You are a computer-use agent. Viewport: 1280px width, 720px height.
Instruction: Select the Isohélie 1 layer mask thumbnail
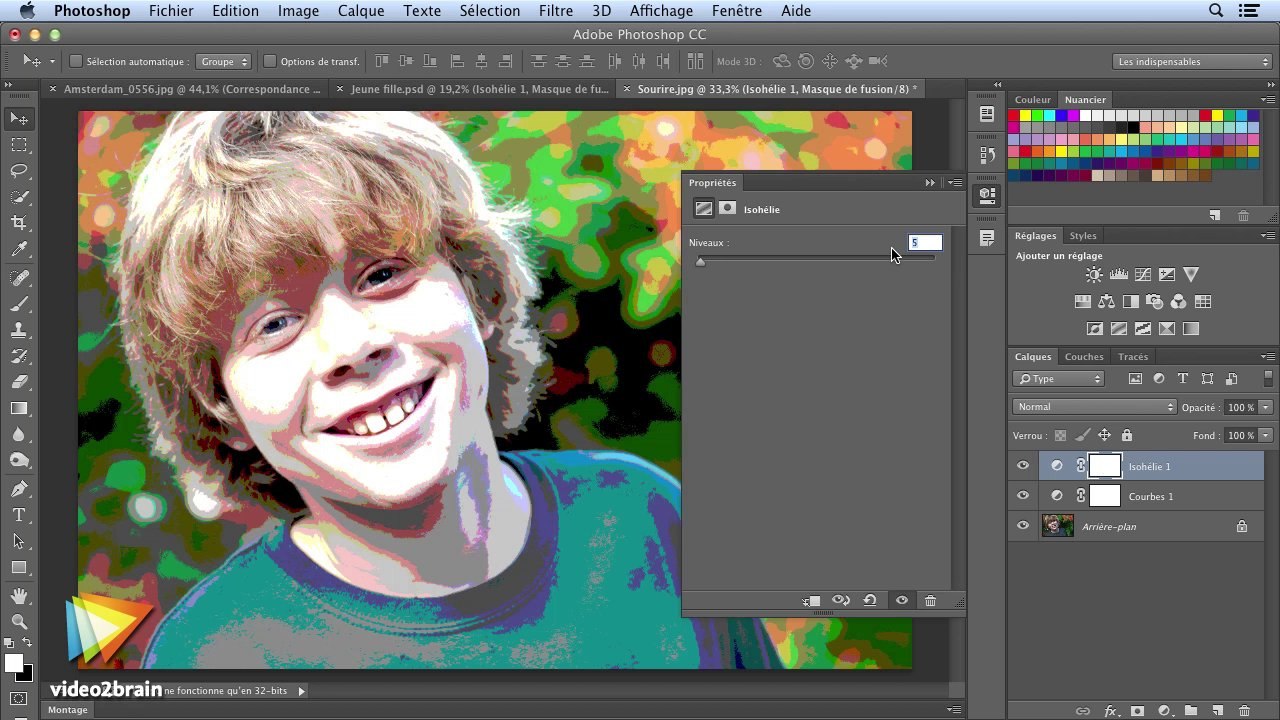pos(1105,466)
